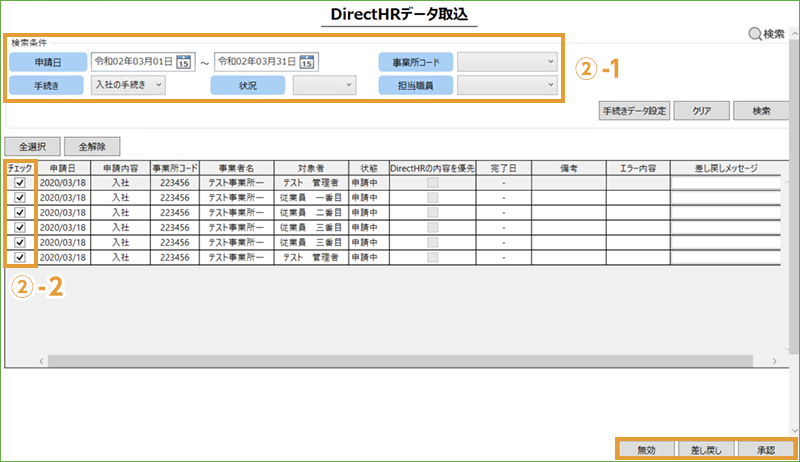The image size is (800, 462).
Task: Click 223456 cell in the 一番目 row
Action: [x=175, y=197]
